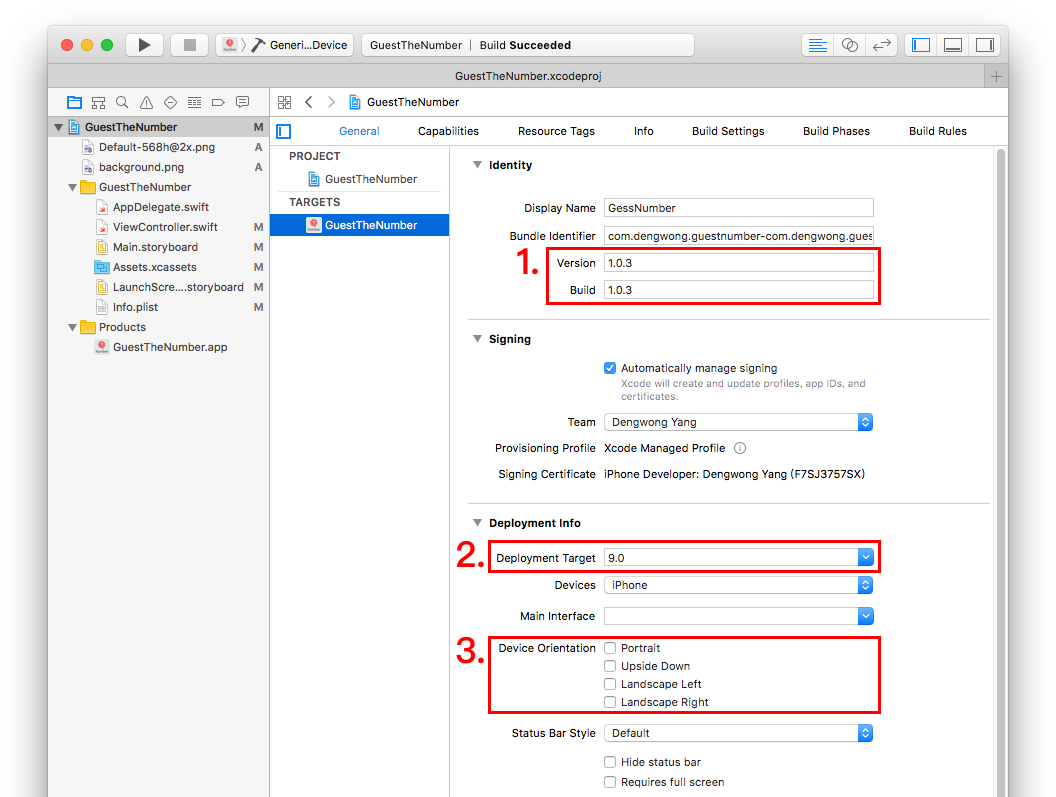Open Info.plist file
Image resolution: width=1056 pixels, height=797 pixels.
pos(135,307)
